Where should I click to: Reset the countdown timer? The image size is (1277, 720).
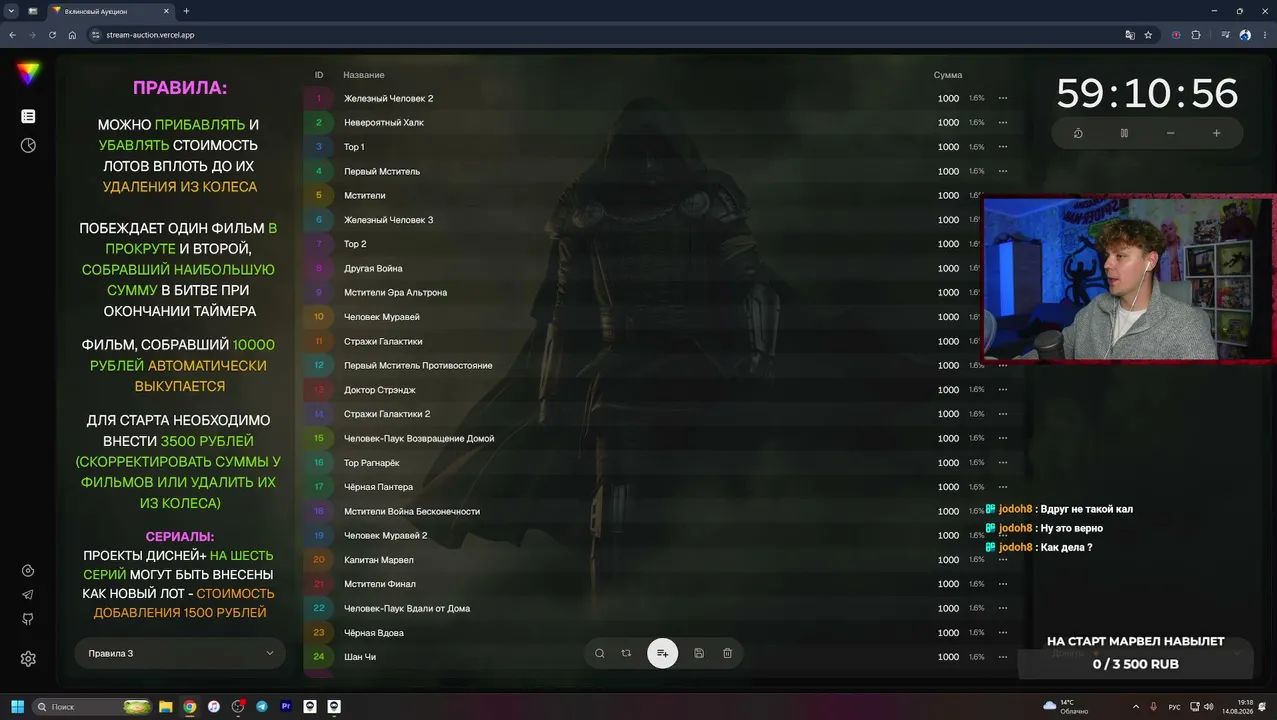[x=1078, y=133]
